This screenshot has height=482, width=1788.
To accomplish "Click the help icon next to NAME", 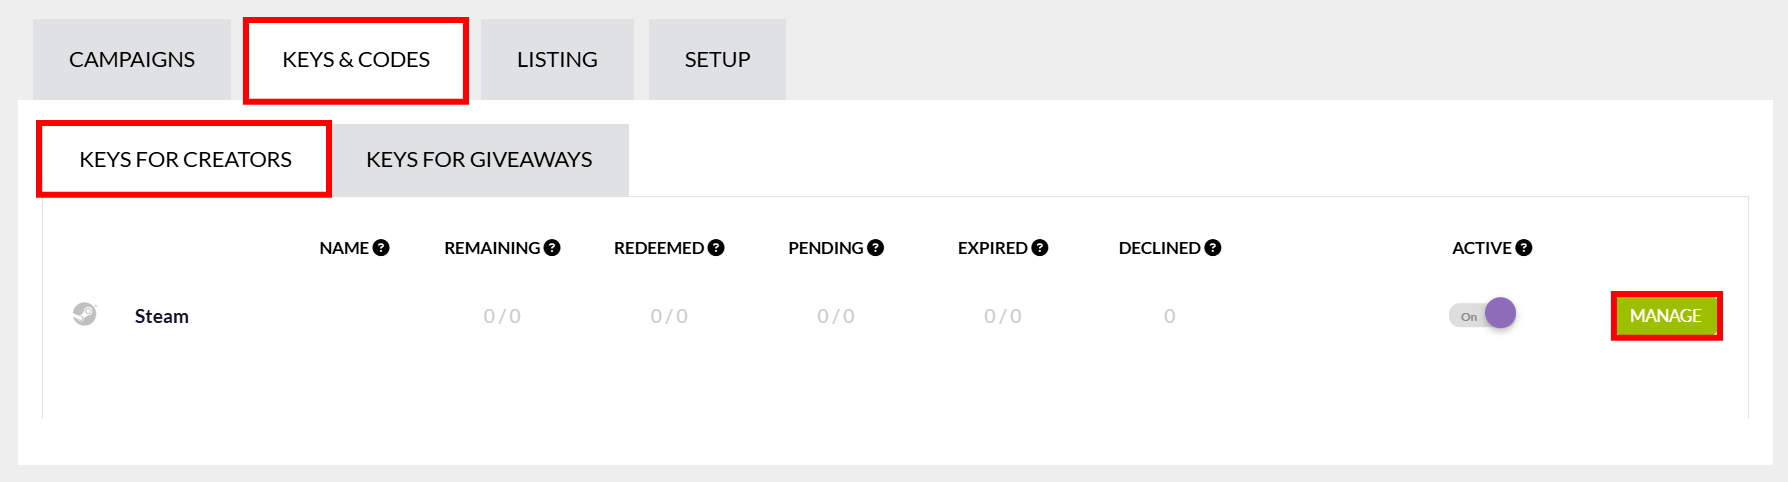I will (381, 248).
